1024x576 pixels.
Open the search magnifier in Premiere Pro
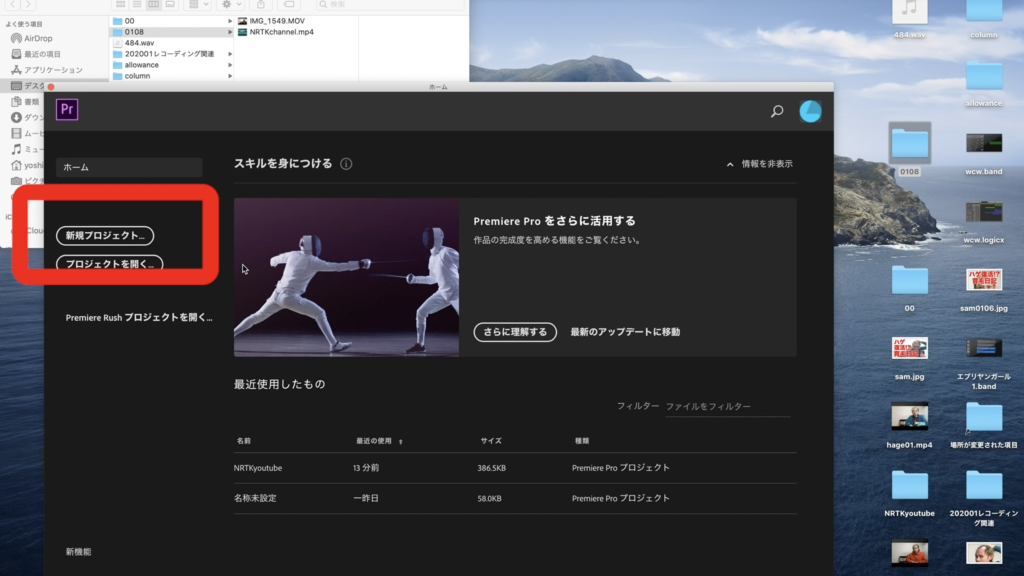pyautogui.click(x=776, y=112)
